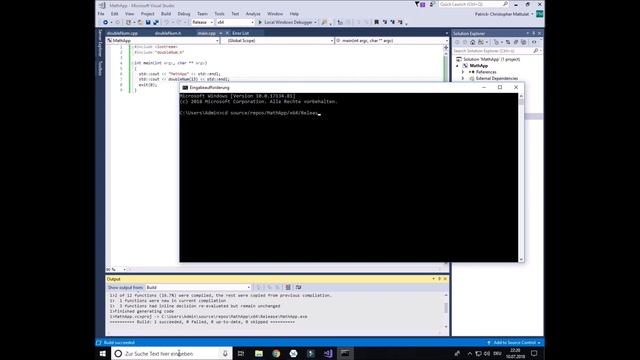Open the MathApp project scope dropdown
The image size is (640, 360).
(x=162, y=41)
